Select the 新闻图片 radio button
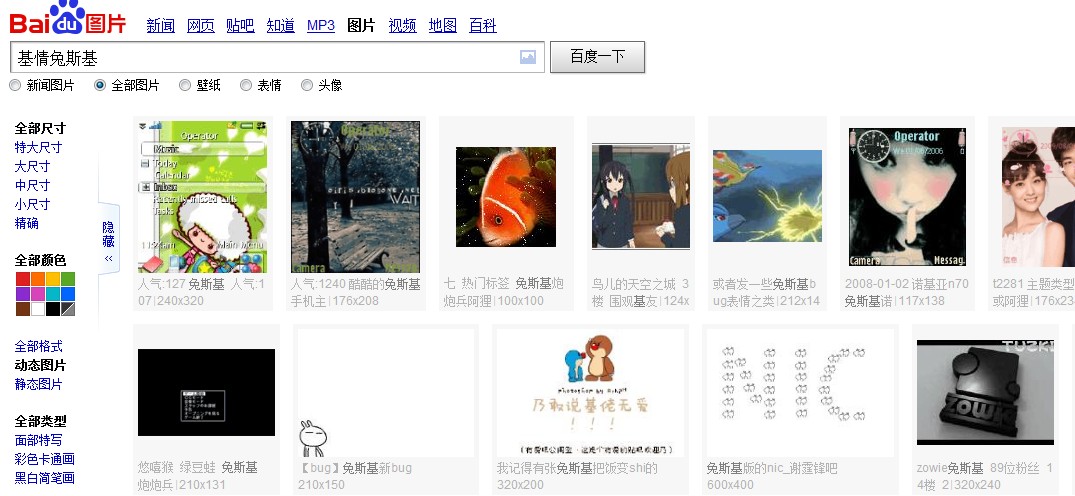This screenshot has height=496, width=1075. pos(15,85)
